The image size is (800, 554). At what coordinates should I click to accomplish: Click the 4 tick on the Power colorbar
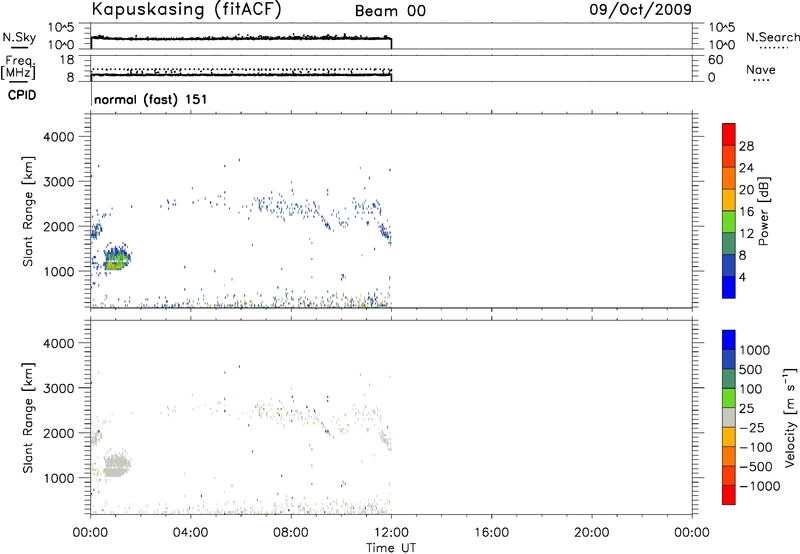tap(742, 278)
